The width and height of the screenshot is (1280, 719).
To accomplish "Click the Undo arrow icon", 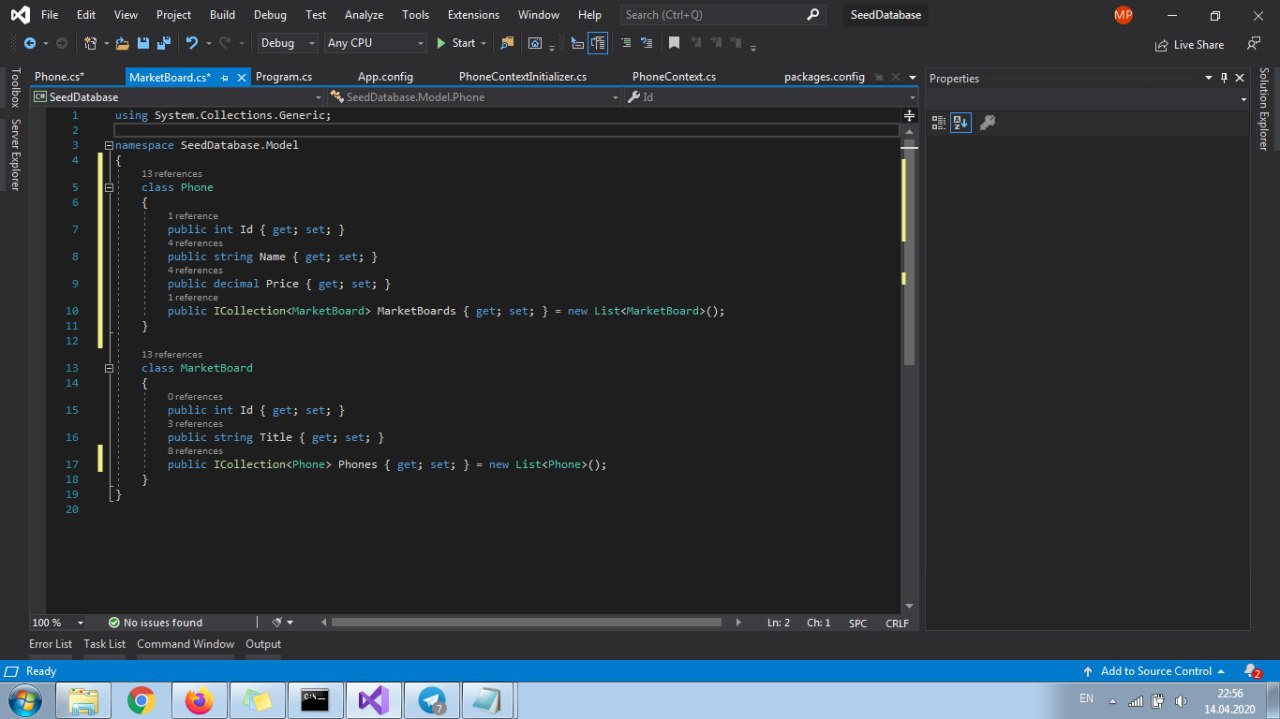I will 192,43.
